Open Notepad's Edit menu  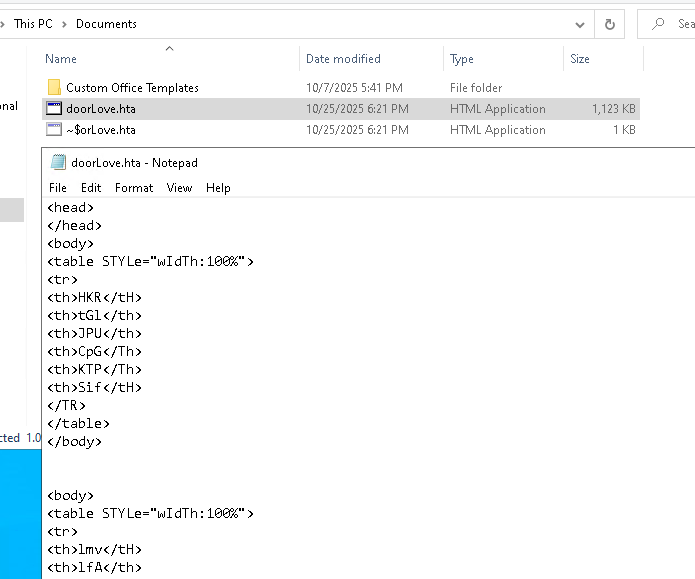click(91, 187)
